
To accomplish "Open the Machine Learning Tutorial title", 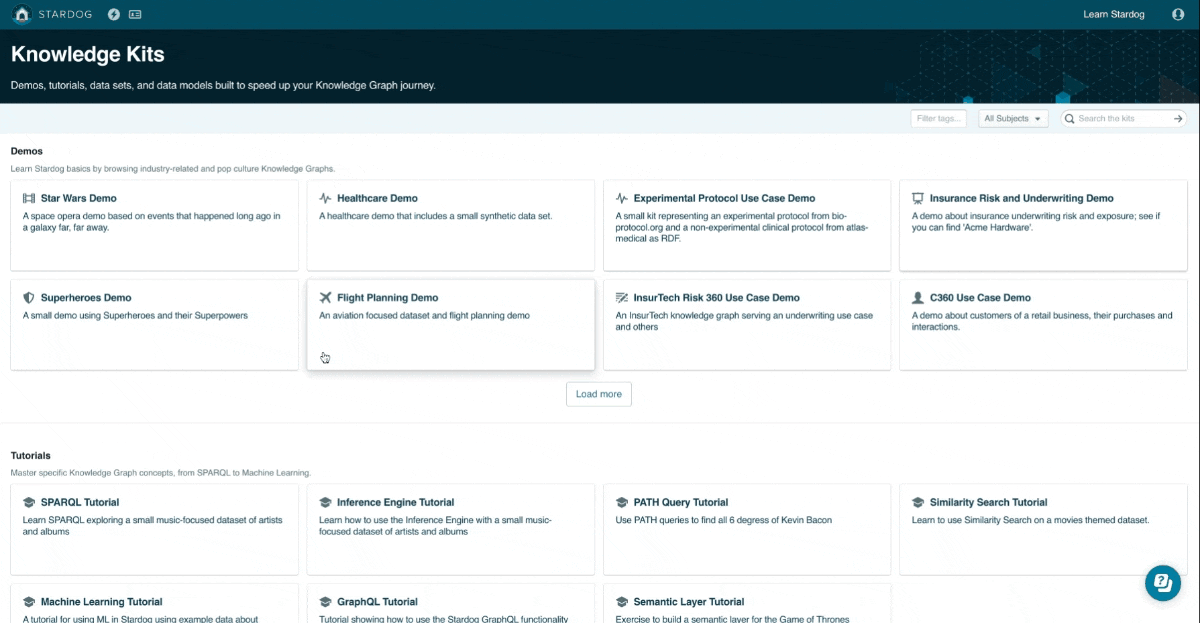I will tap(101, 602).
